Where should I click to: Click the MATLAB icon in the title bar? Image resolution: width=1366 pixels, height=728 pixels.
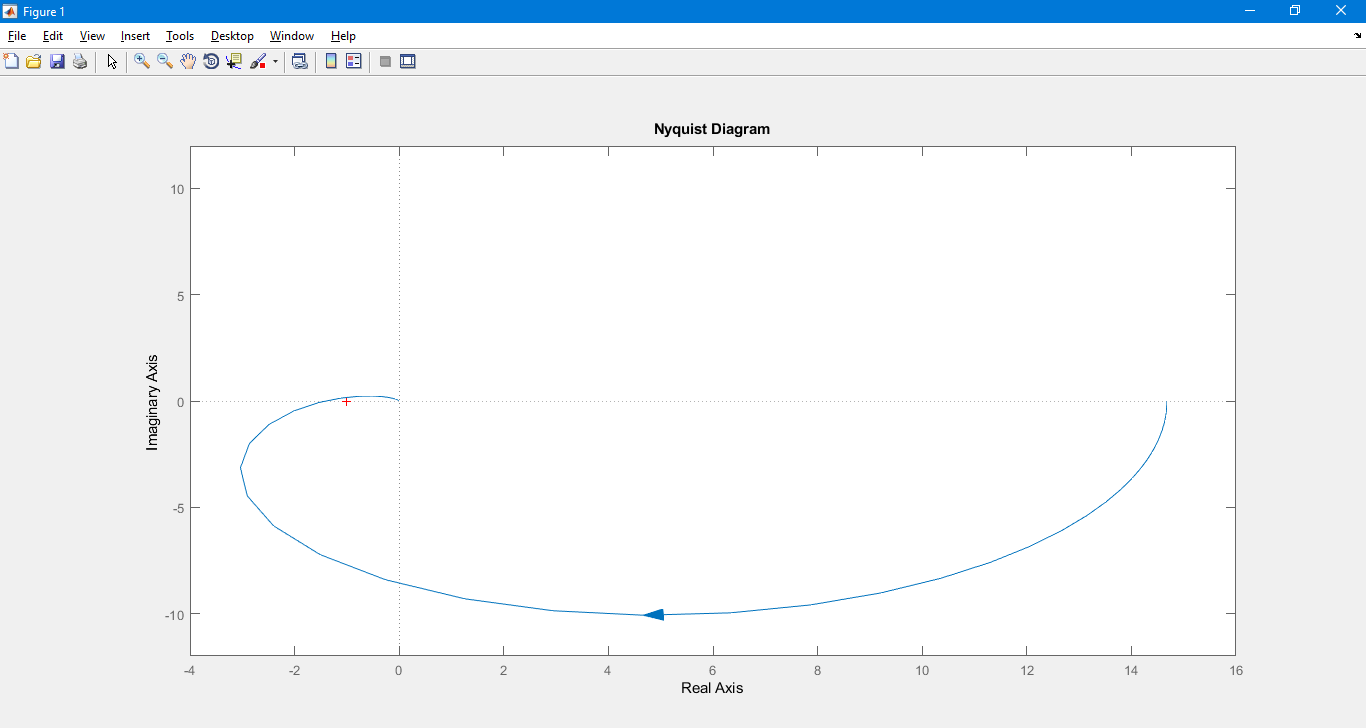click(10, 11)
